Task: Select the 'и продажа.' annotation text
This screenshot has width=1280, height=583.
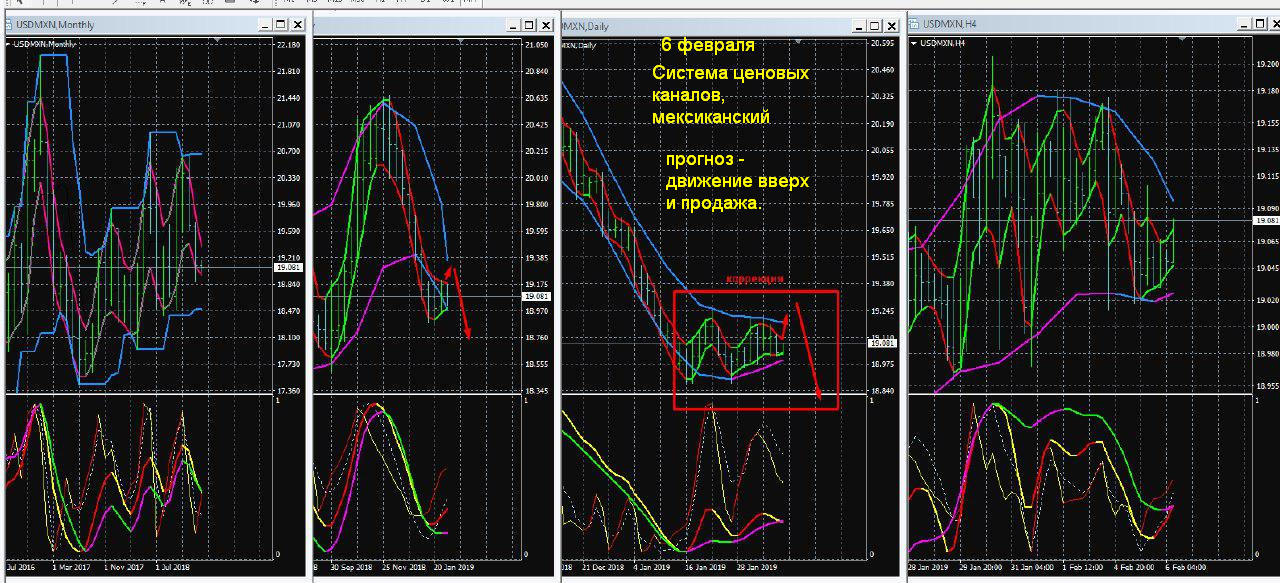Action: 713,203
